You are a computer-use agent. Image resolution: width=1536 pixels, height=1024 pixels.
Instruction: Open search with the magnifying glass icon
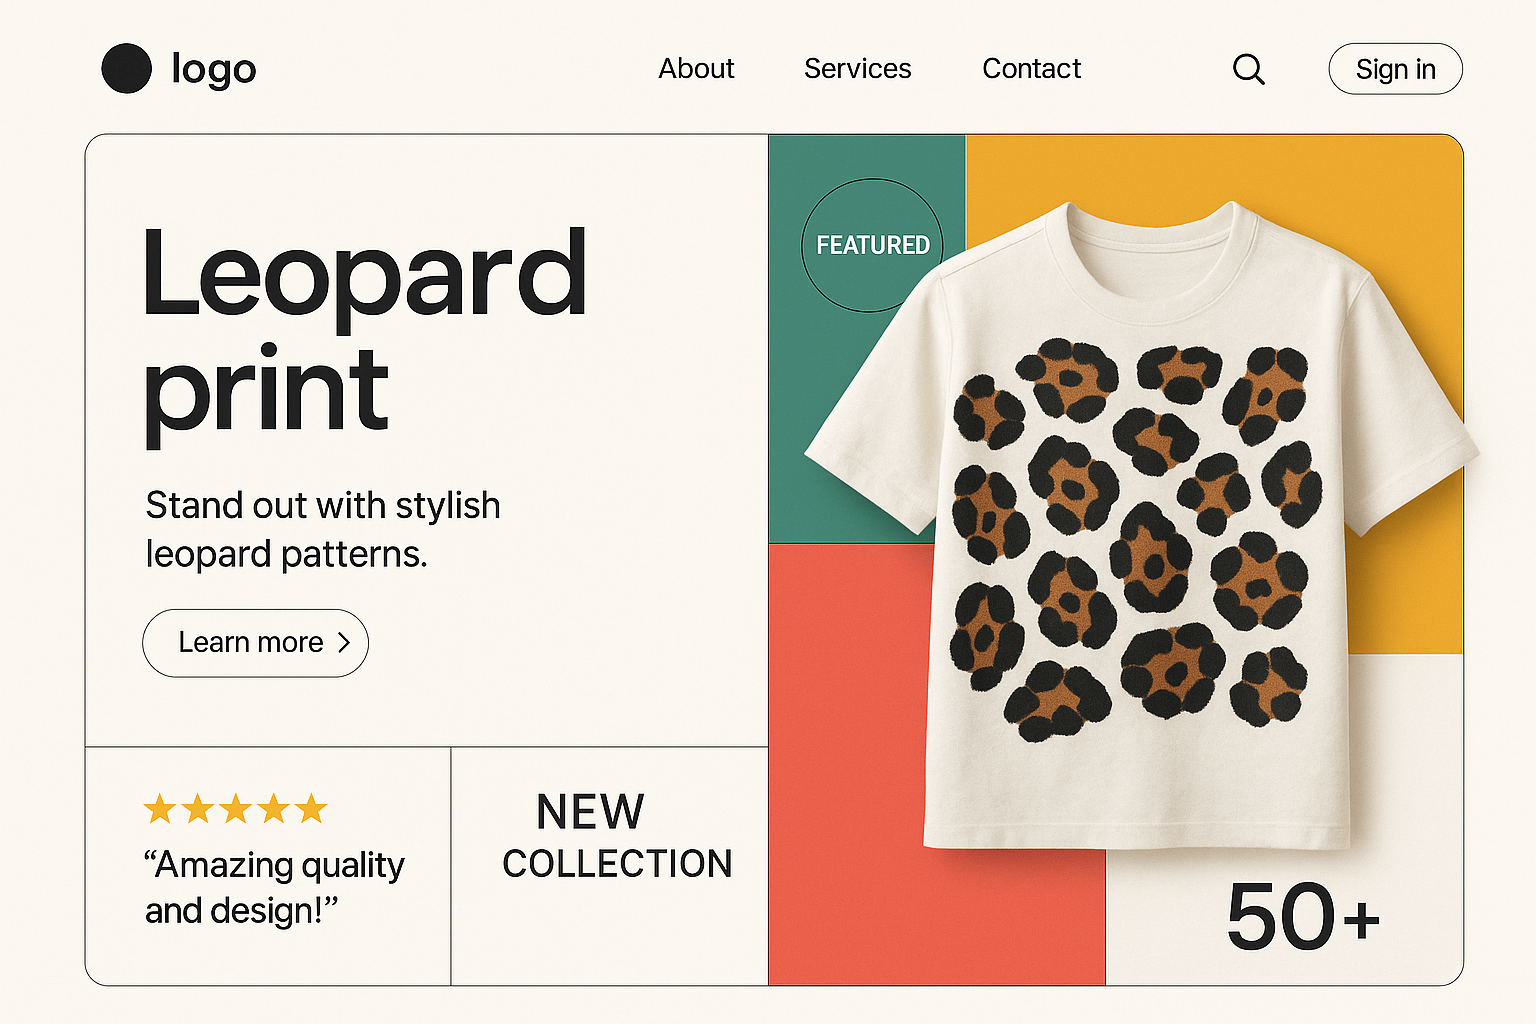1248,69
